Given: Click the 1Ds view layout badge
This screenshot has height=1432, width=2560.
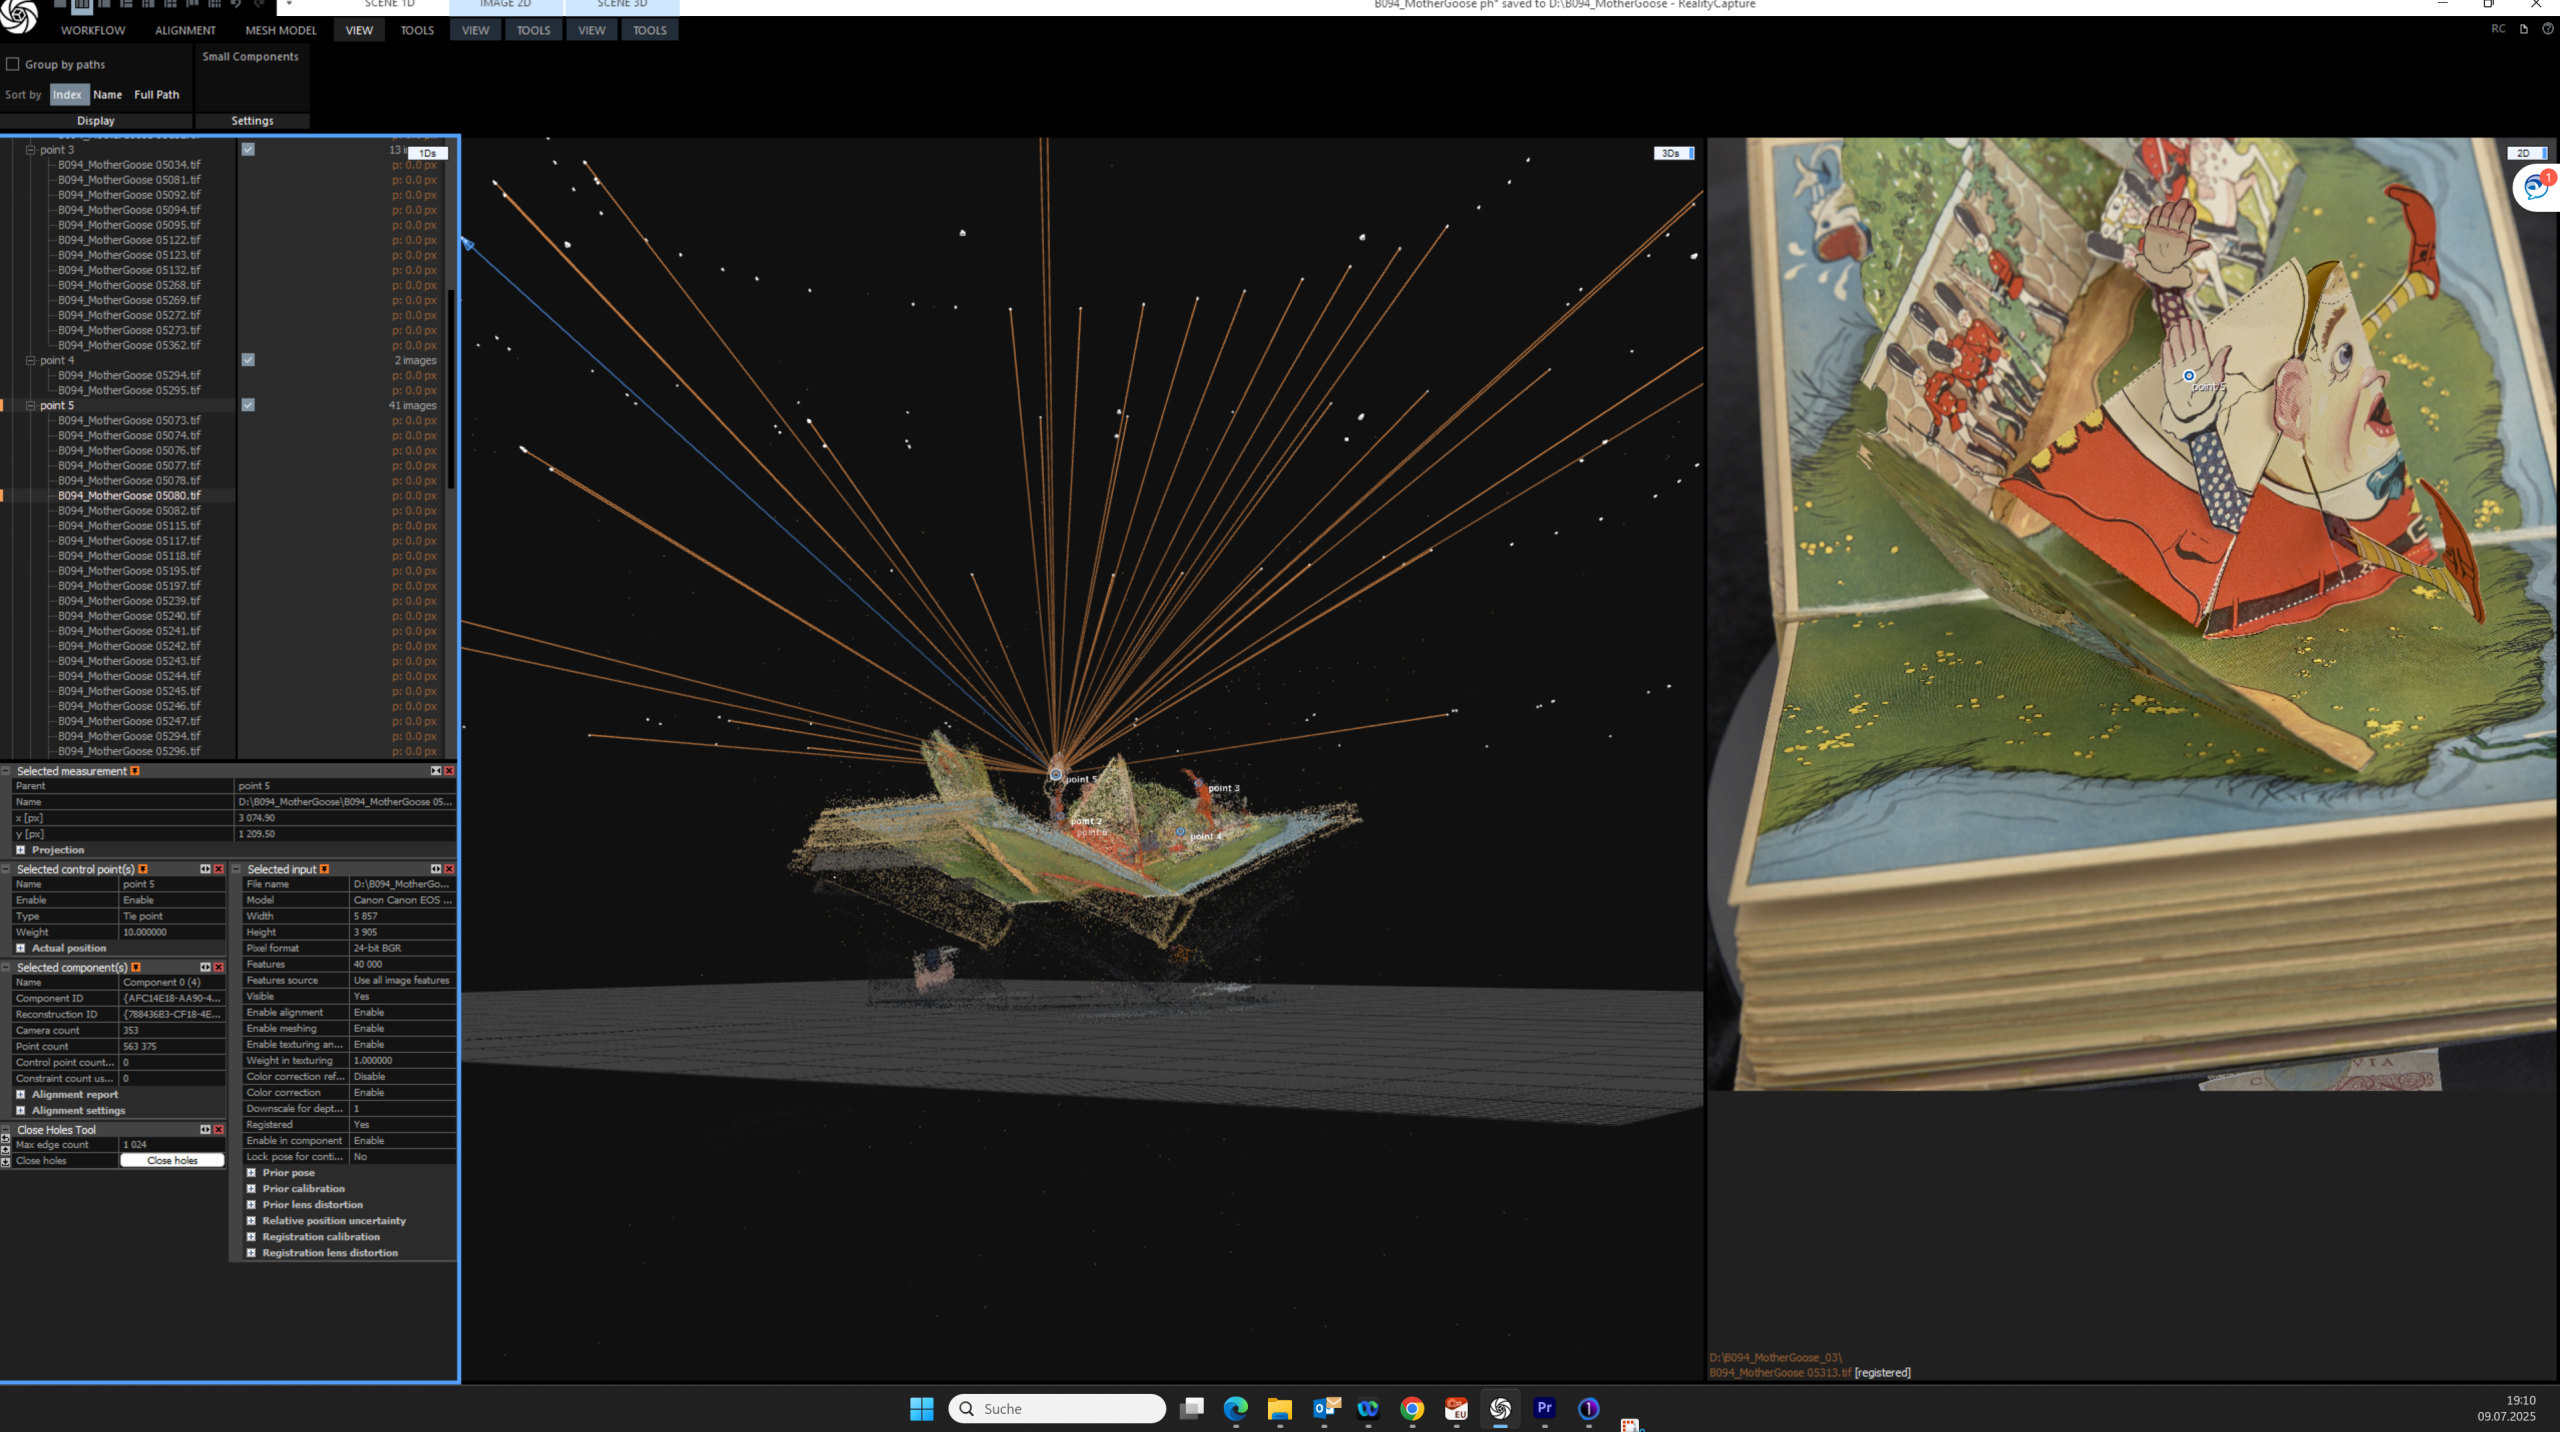Looking at the screenshot, I should 428,153.
